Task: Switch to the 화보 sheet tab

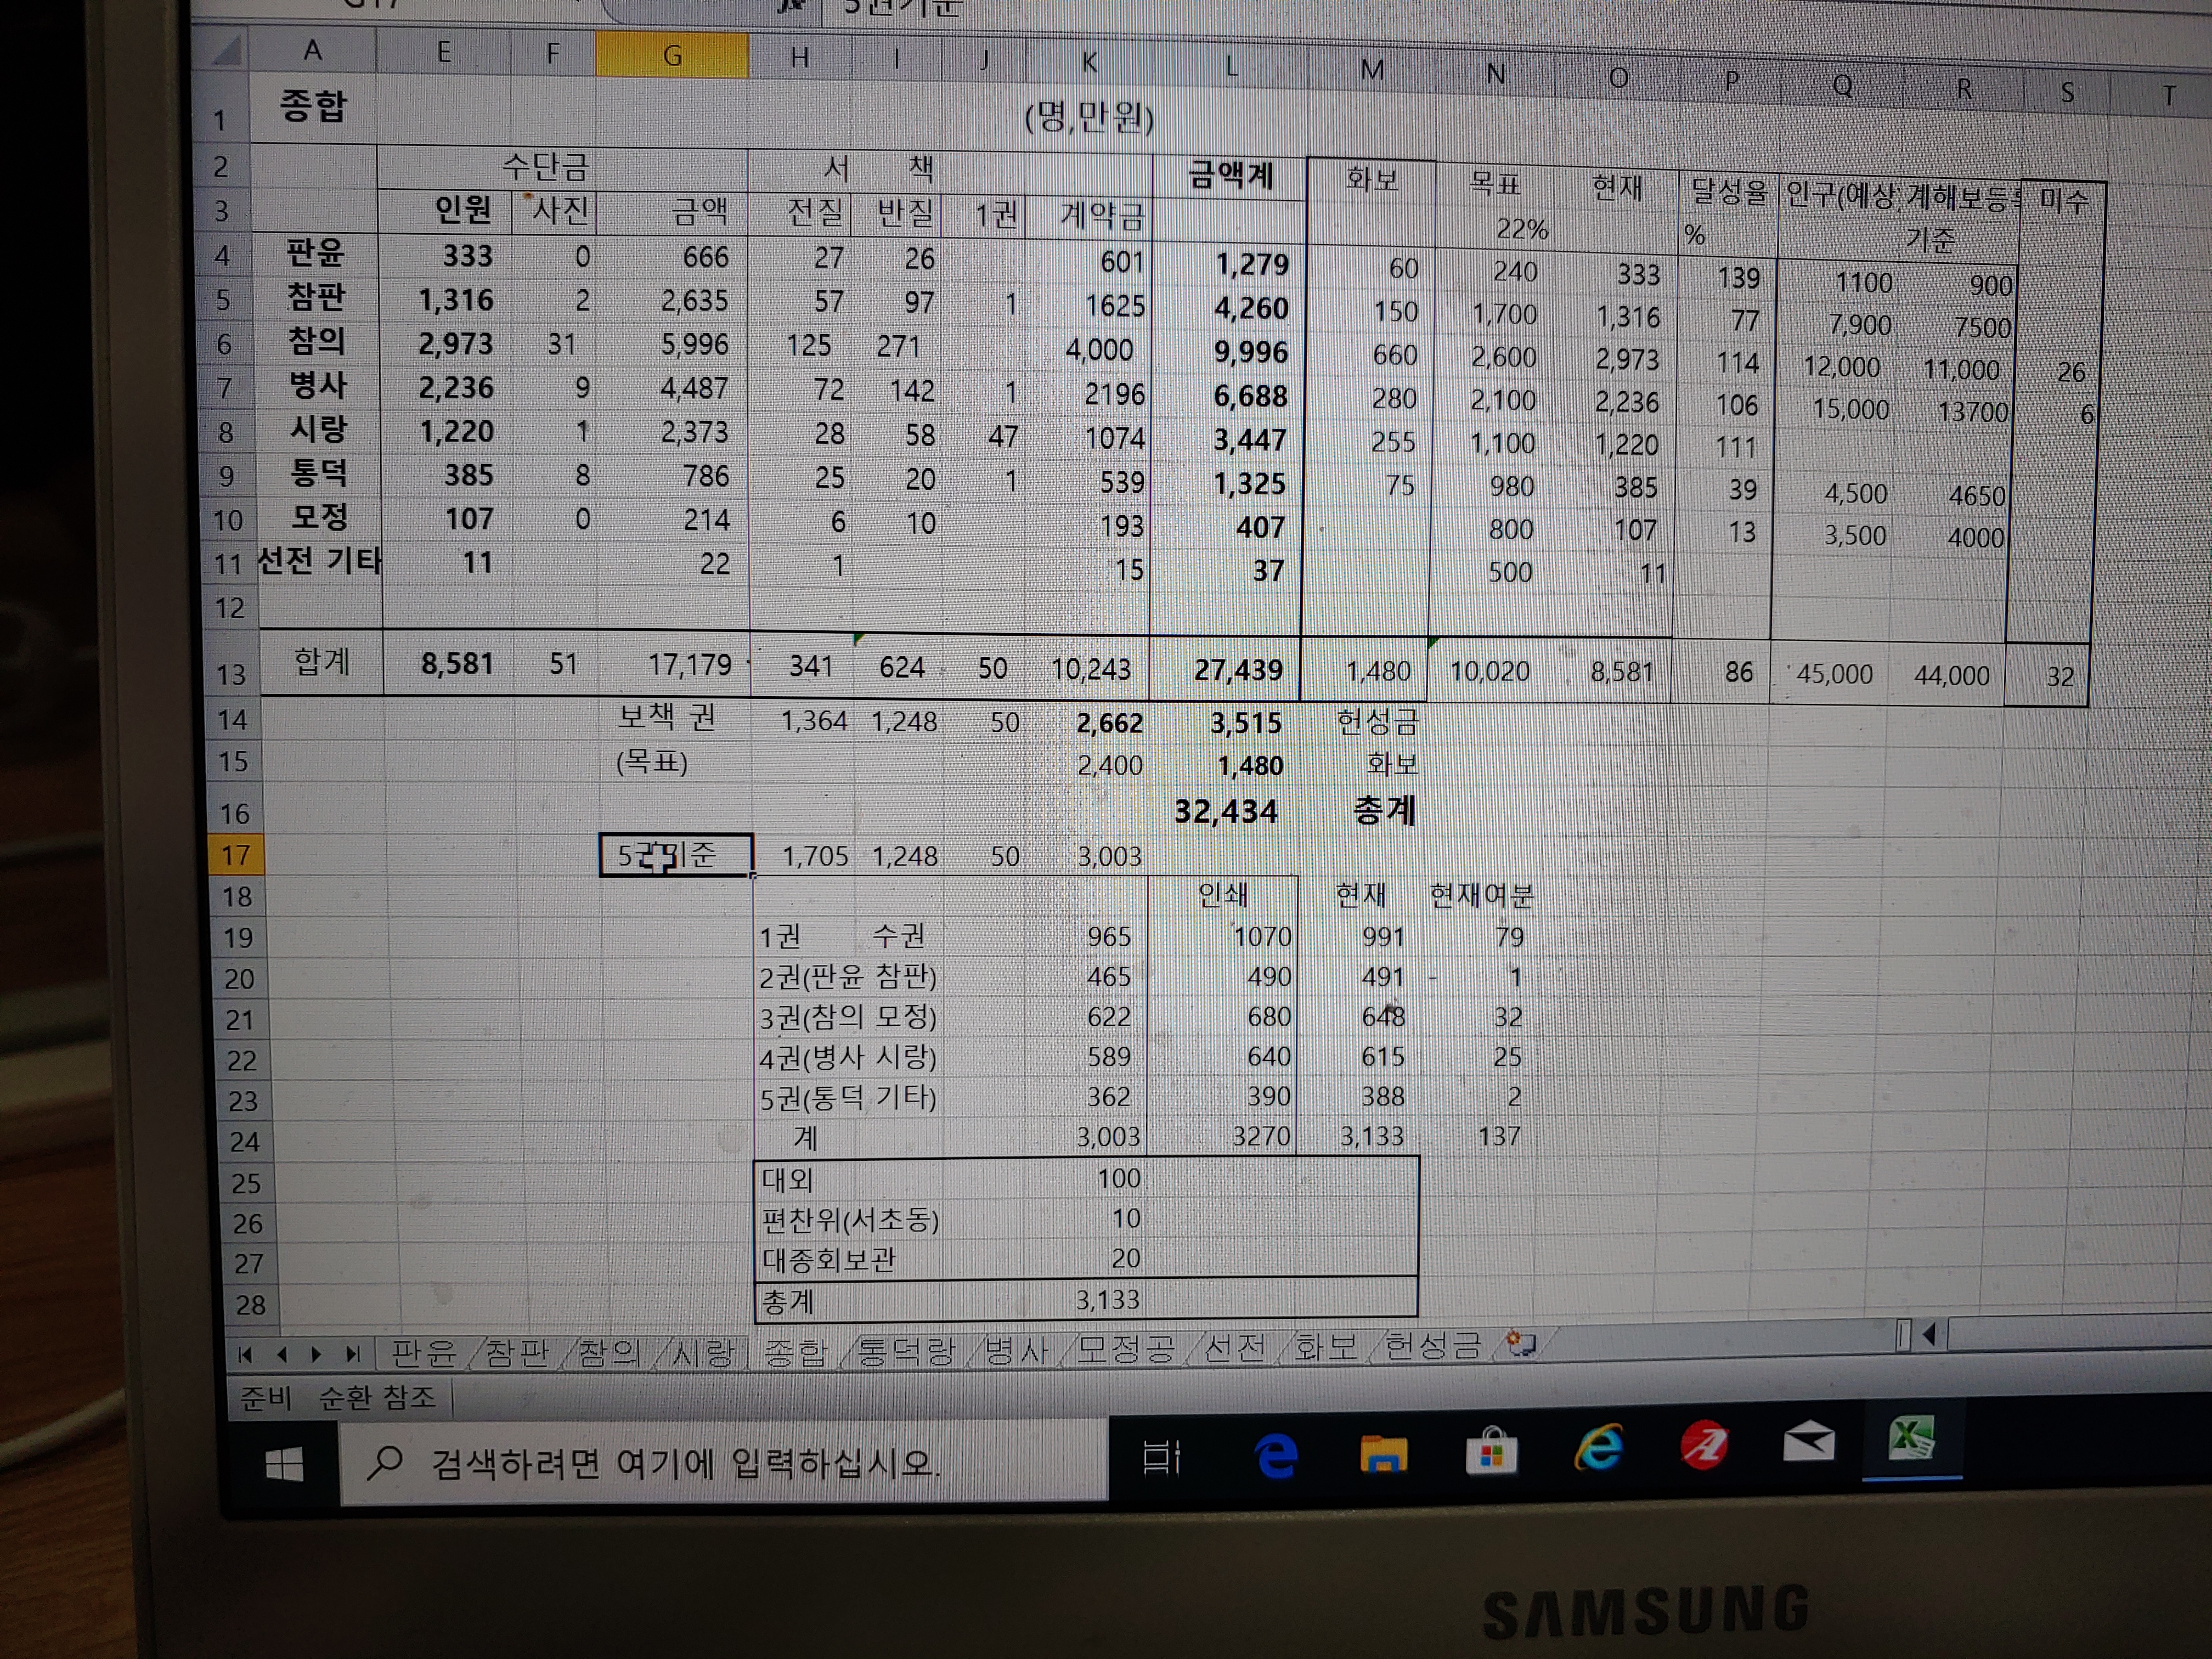Action: 1326,1347
